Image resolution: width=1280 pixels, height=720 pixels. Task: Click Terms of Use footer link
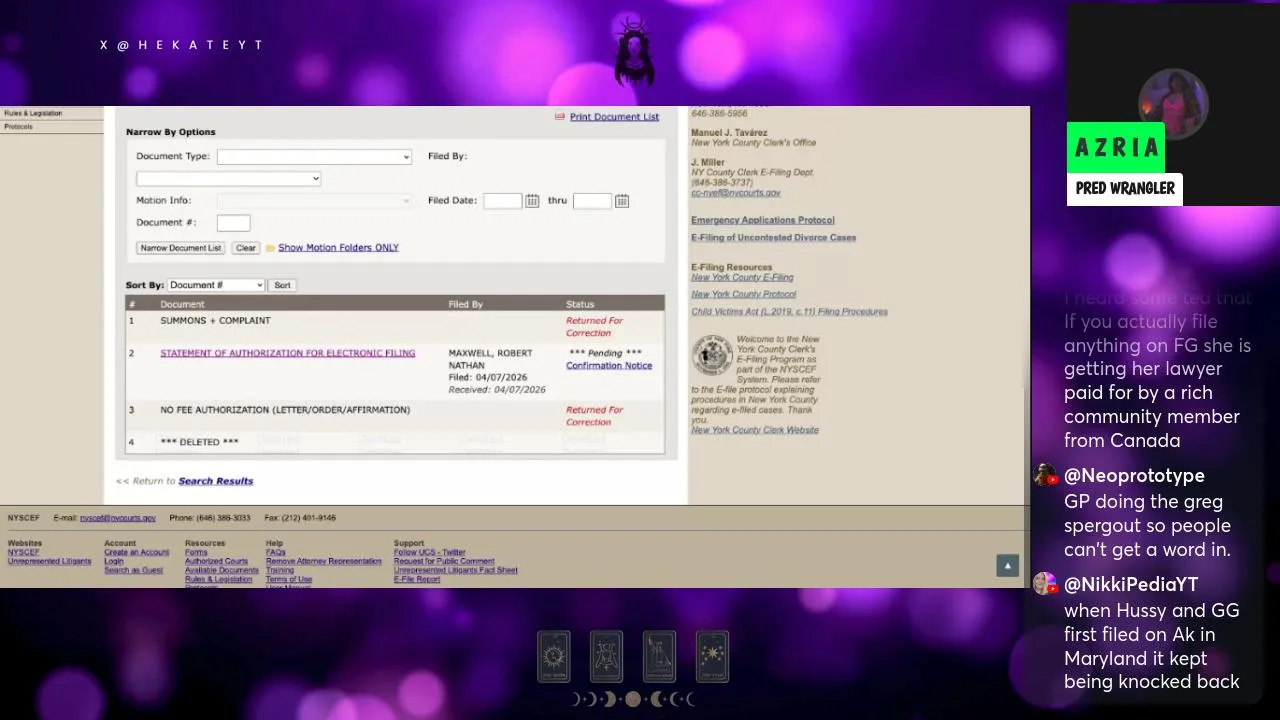[289, 579]
